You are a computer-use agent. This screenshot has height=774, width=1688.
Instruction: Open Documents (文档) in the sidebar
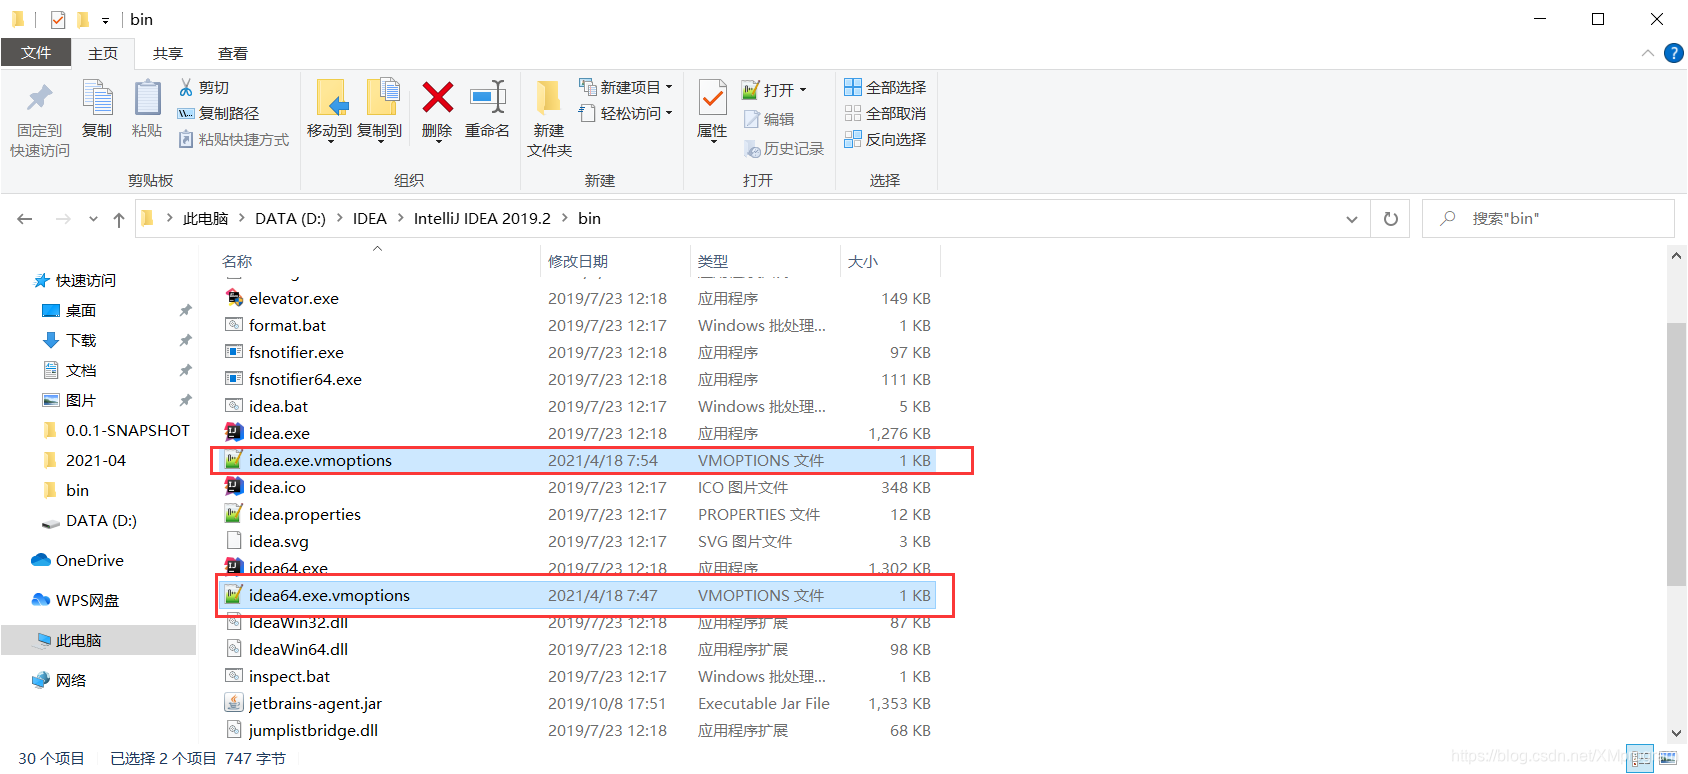tap(81, 371)
